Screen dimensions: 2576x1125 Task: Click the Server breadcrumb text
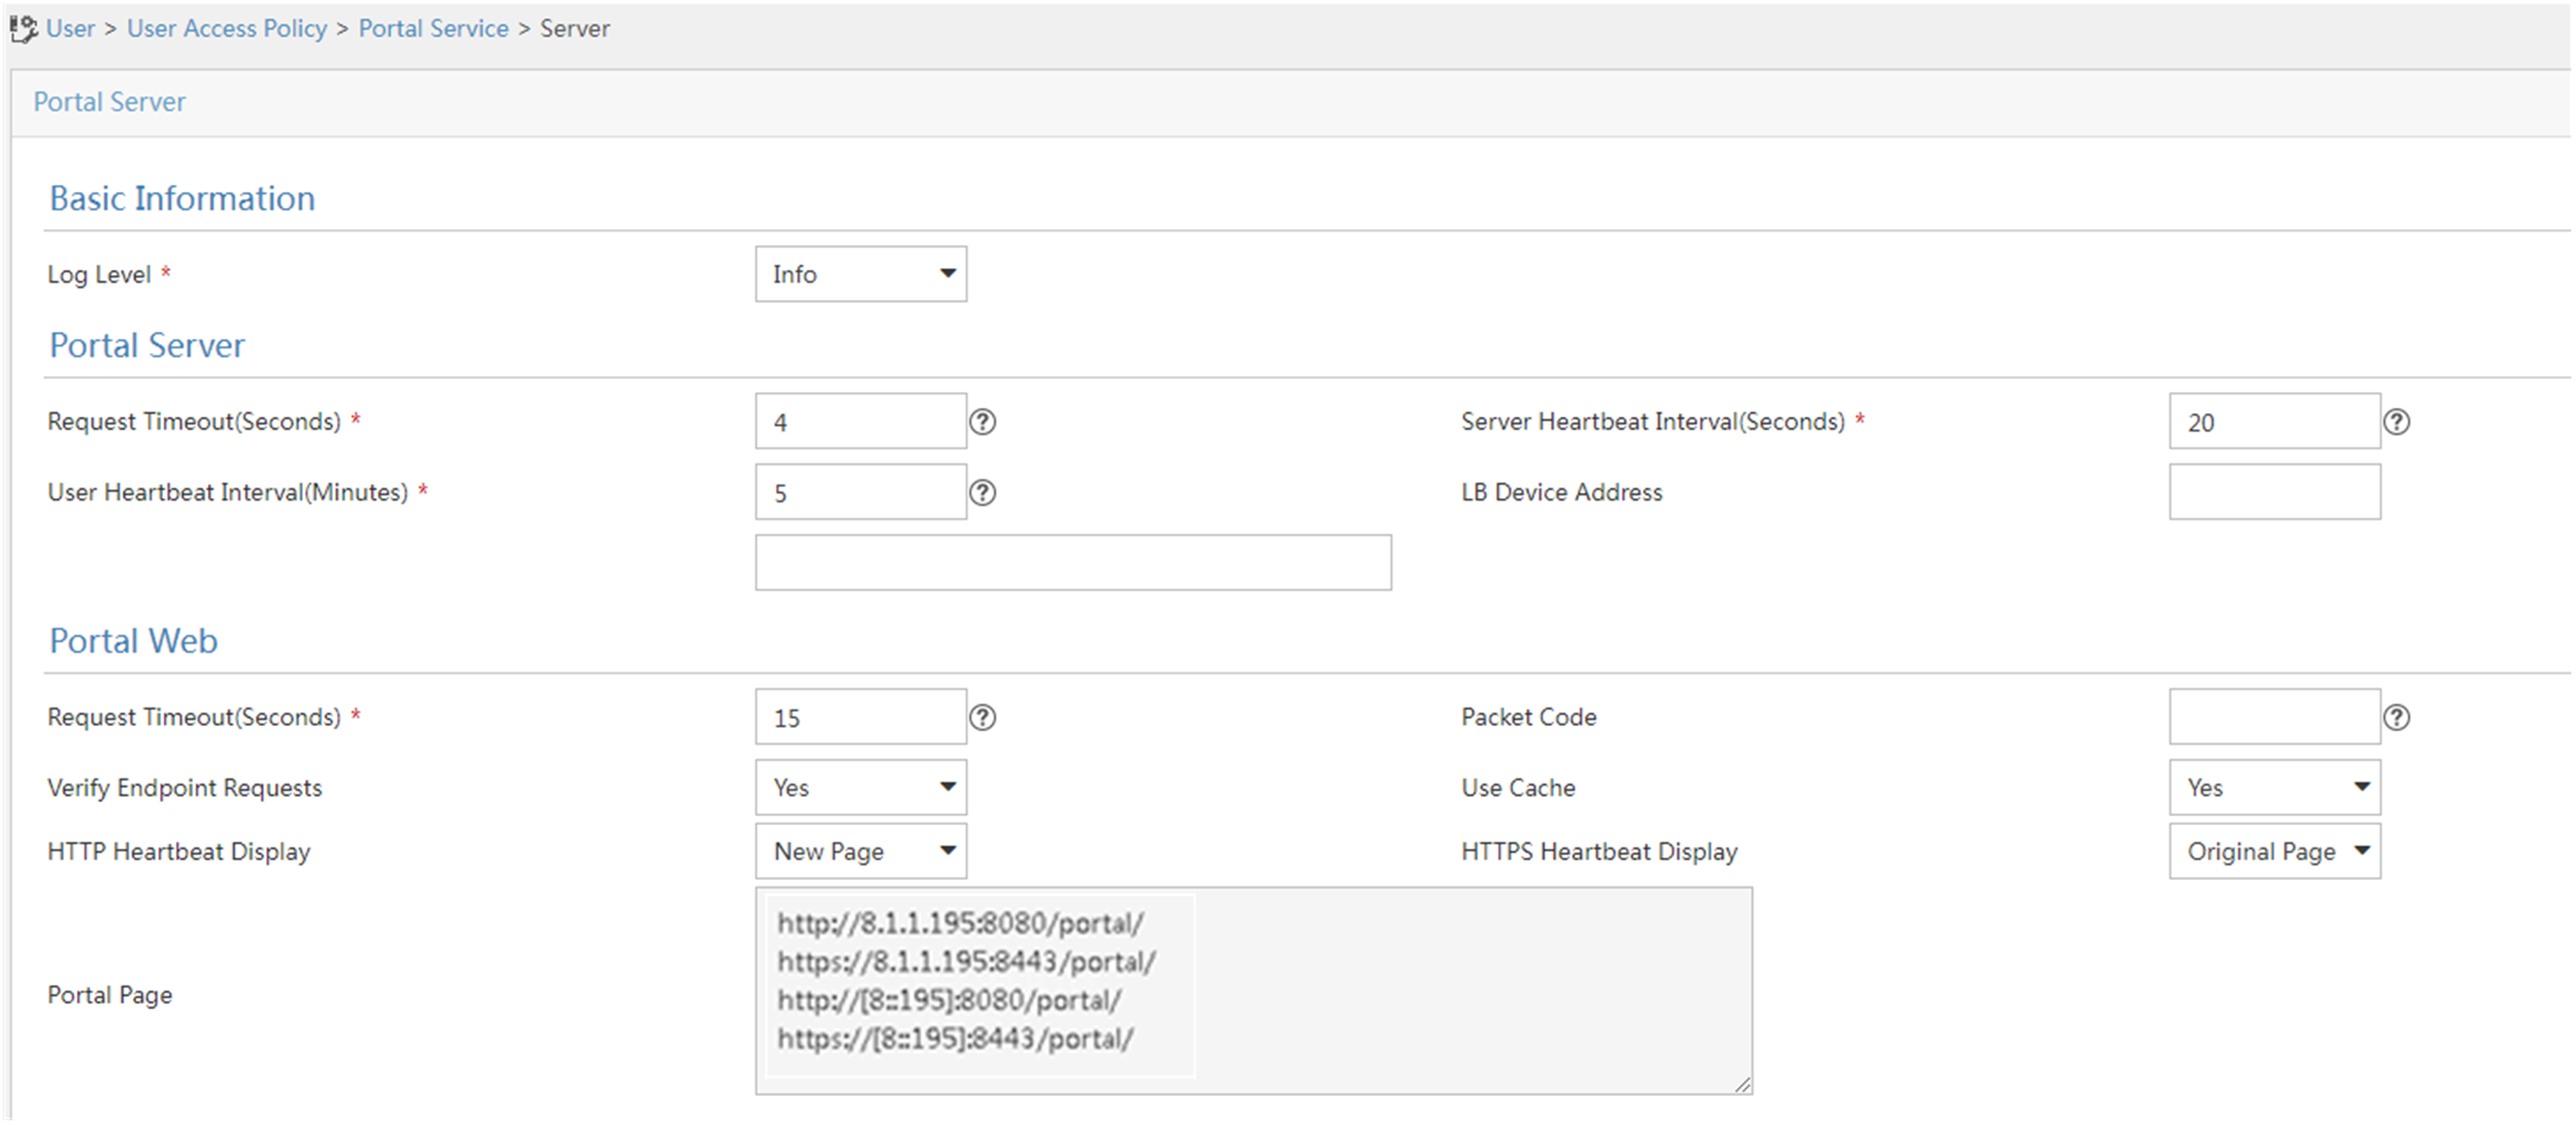pos(575,29)
